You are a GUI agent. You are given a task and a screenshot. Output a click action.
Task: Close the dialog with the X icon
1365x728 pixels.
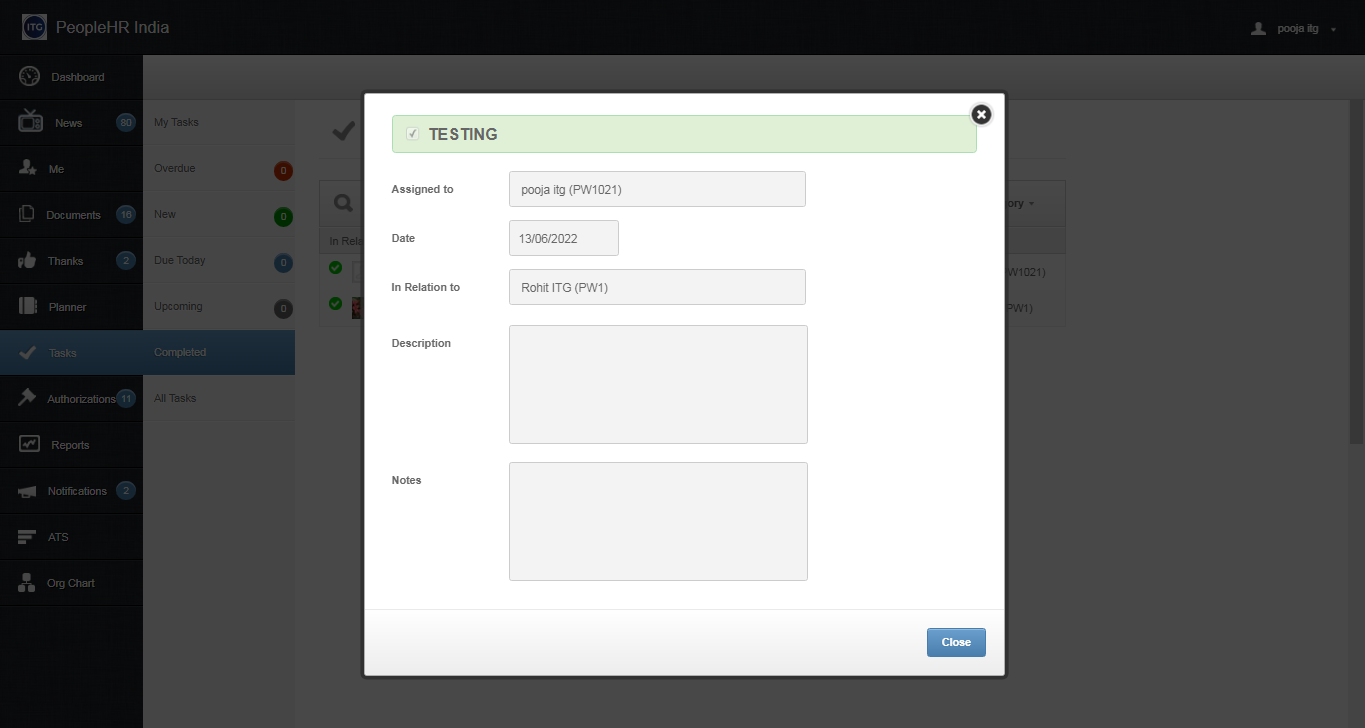[982, 115]
